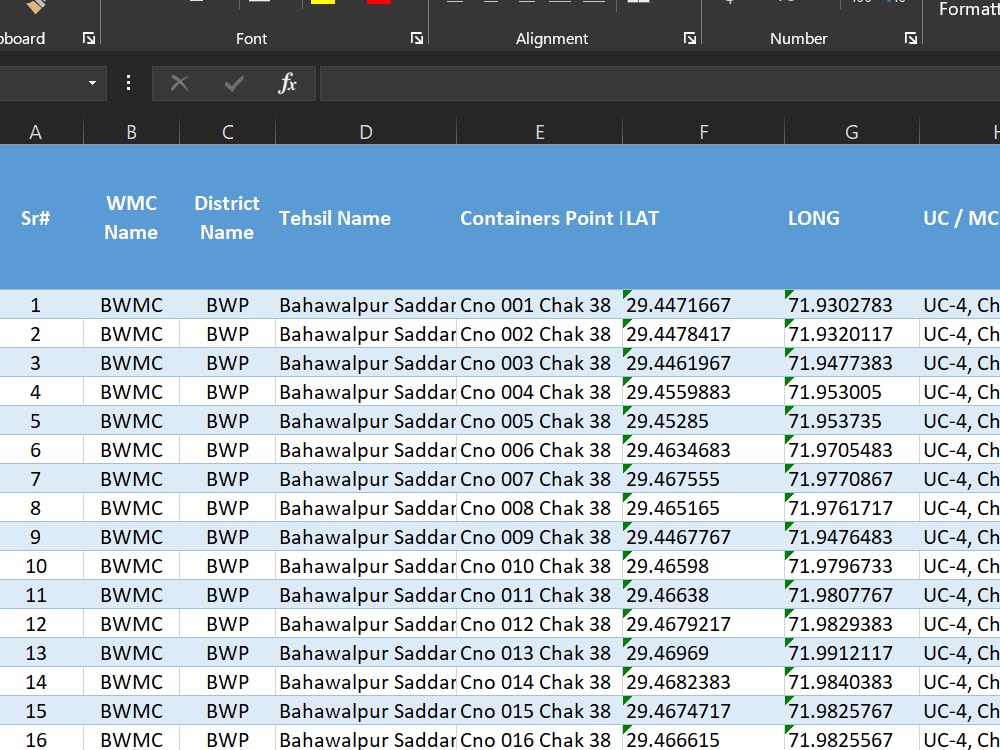Screen dimensions: 1000x750
Task: Select the cell 'Cno 012 Chak 38'
Action: click(x=540, y=624)
